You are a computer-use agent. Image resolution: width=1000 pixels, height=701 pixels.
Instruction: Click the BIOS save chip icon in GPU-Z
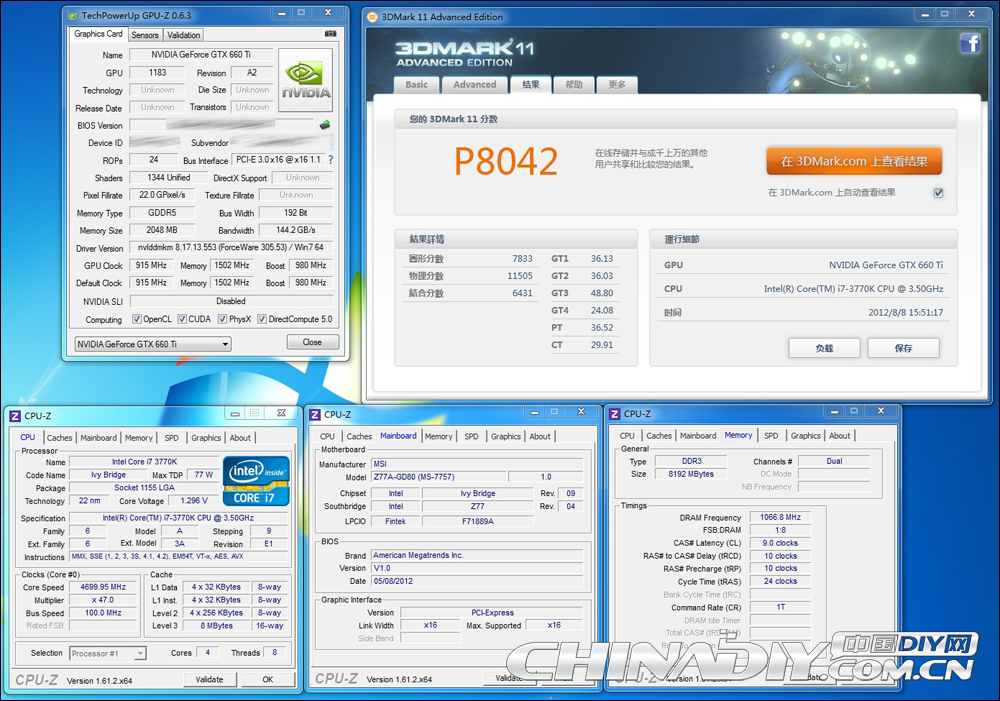tap(325, 124)
